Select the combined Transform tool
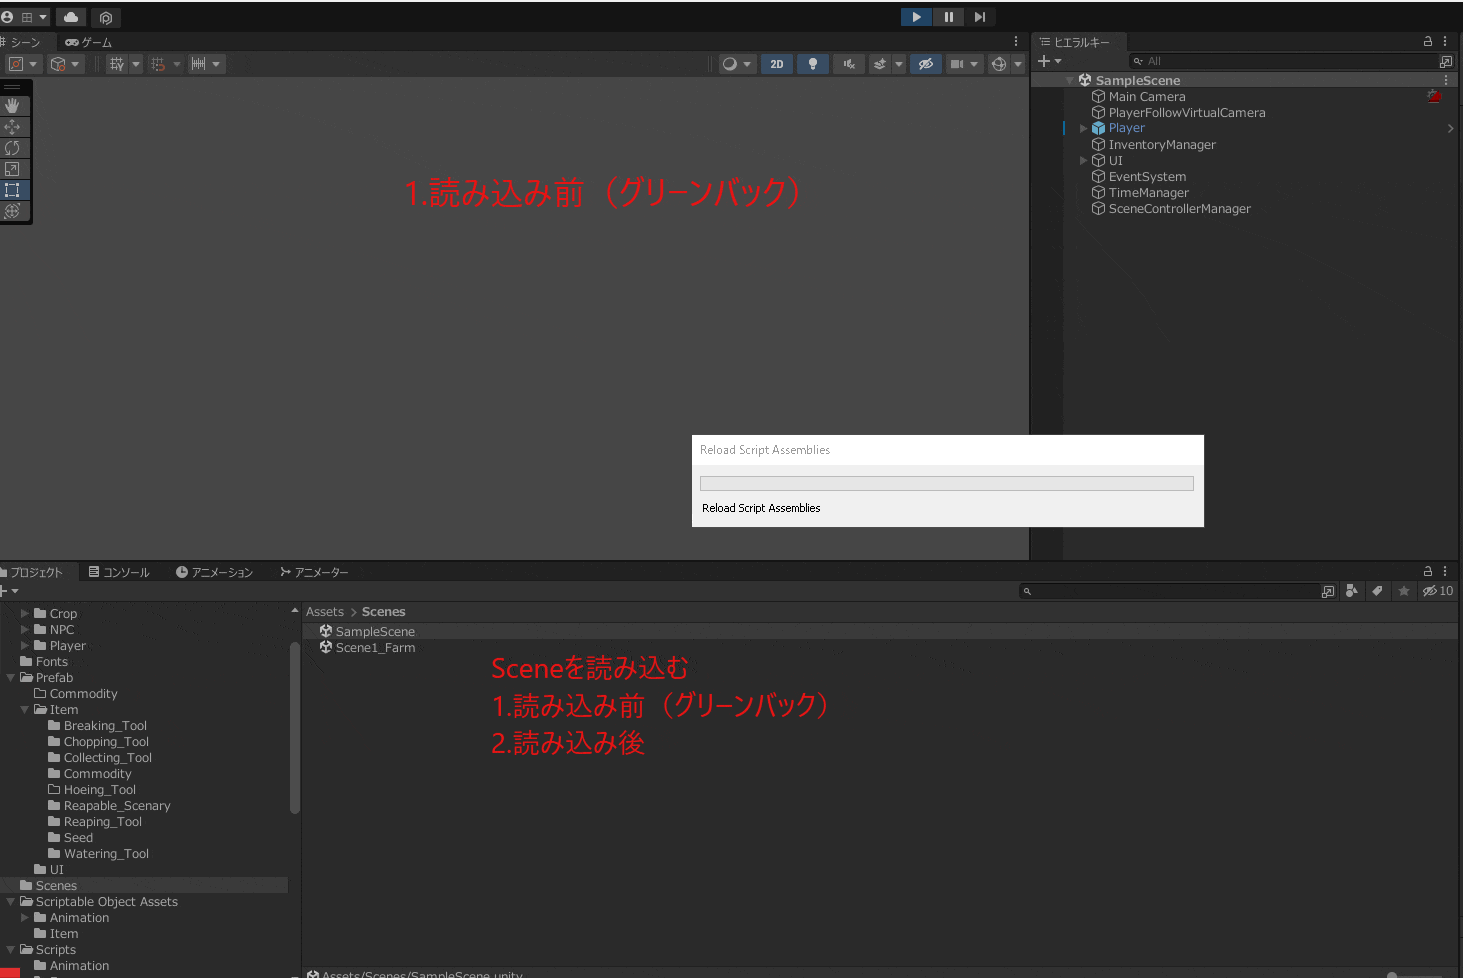This screenshot has width=1463, height=978. pos(13,211)
